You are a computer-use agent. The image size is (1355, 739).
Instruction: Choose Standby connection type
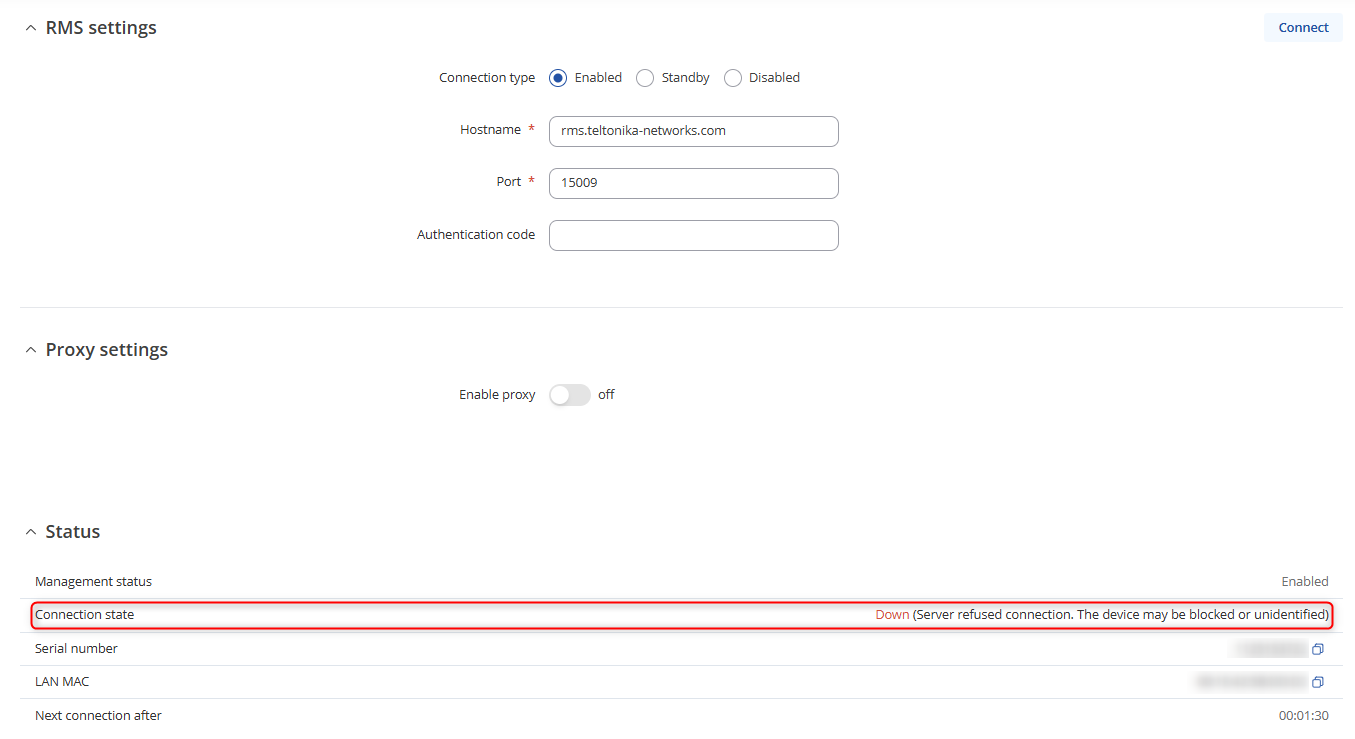tap(645, 78)
